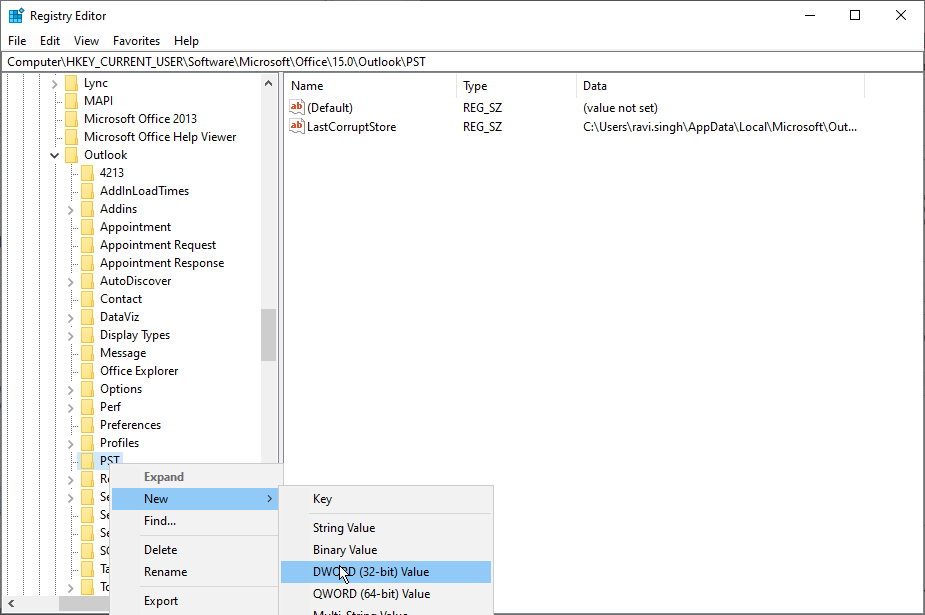This screenshot has width=925, height=615.
Task: Click the string icon of LastCorruptStore
Action: 297,126
